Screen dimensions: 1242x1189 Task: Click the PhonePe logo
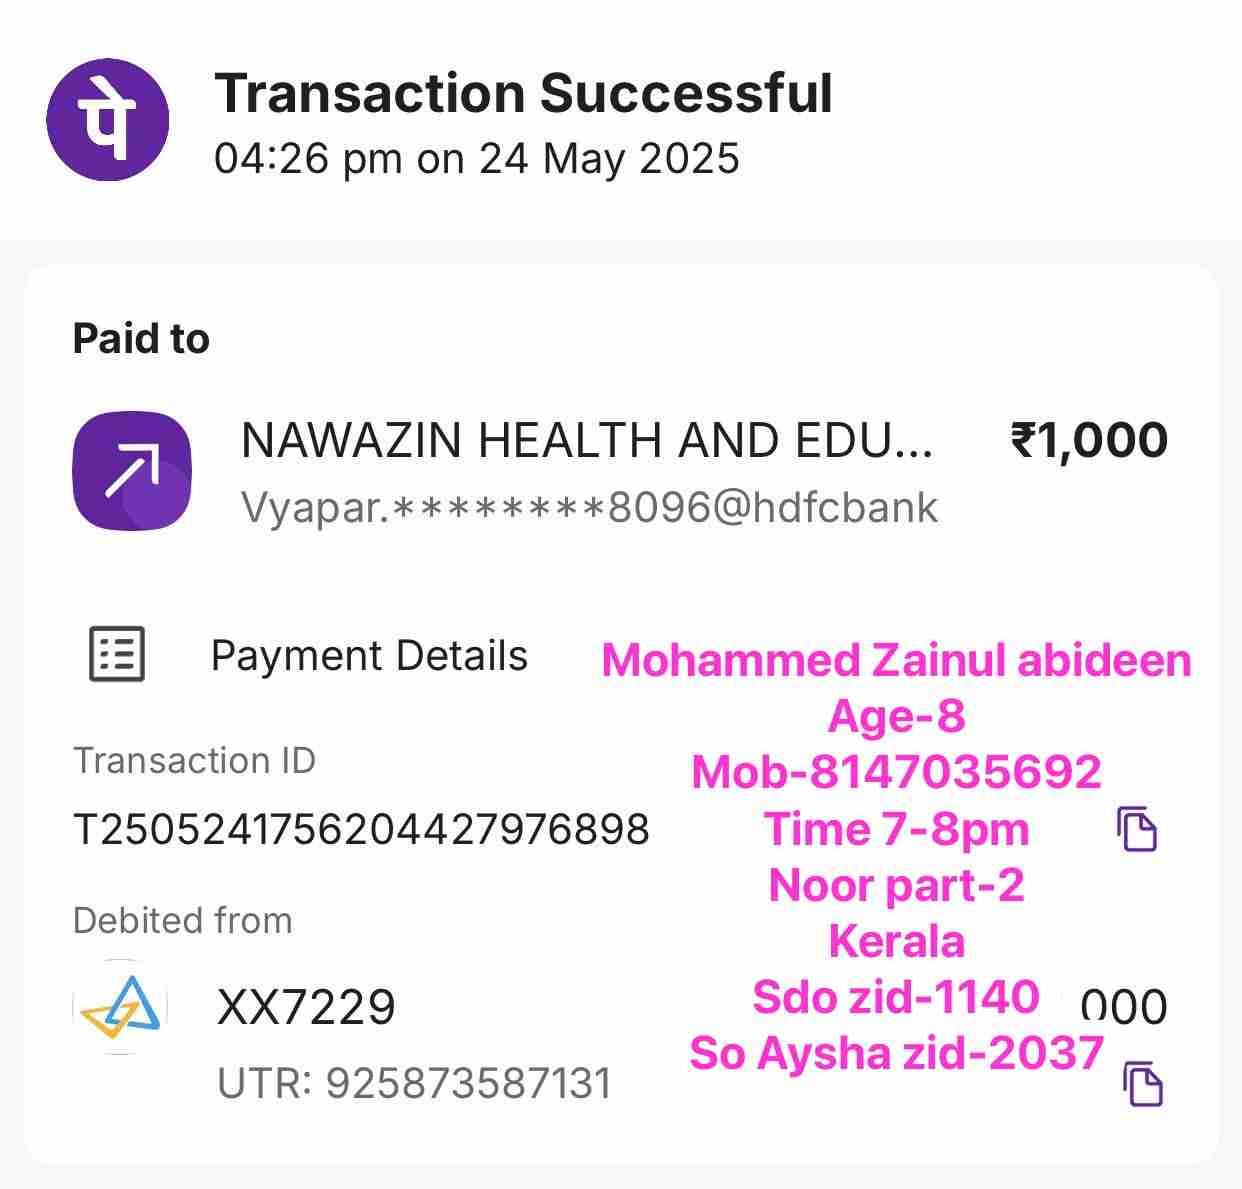[107, 120]
